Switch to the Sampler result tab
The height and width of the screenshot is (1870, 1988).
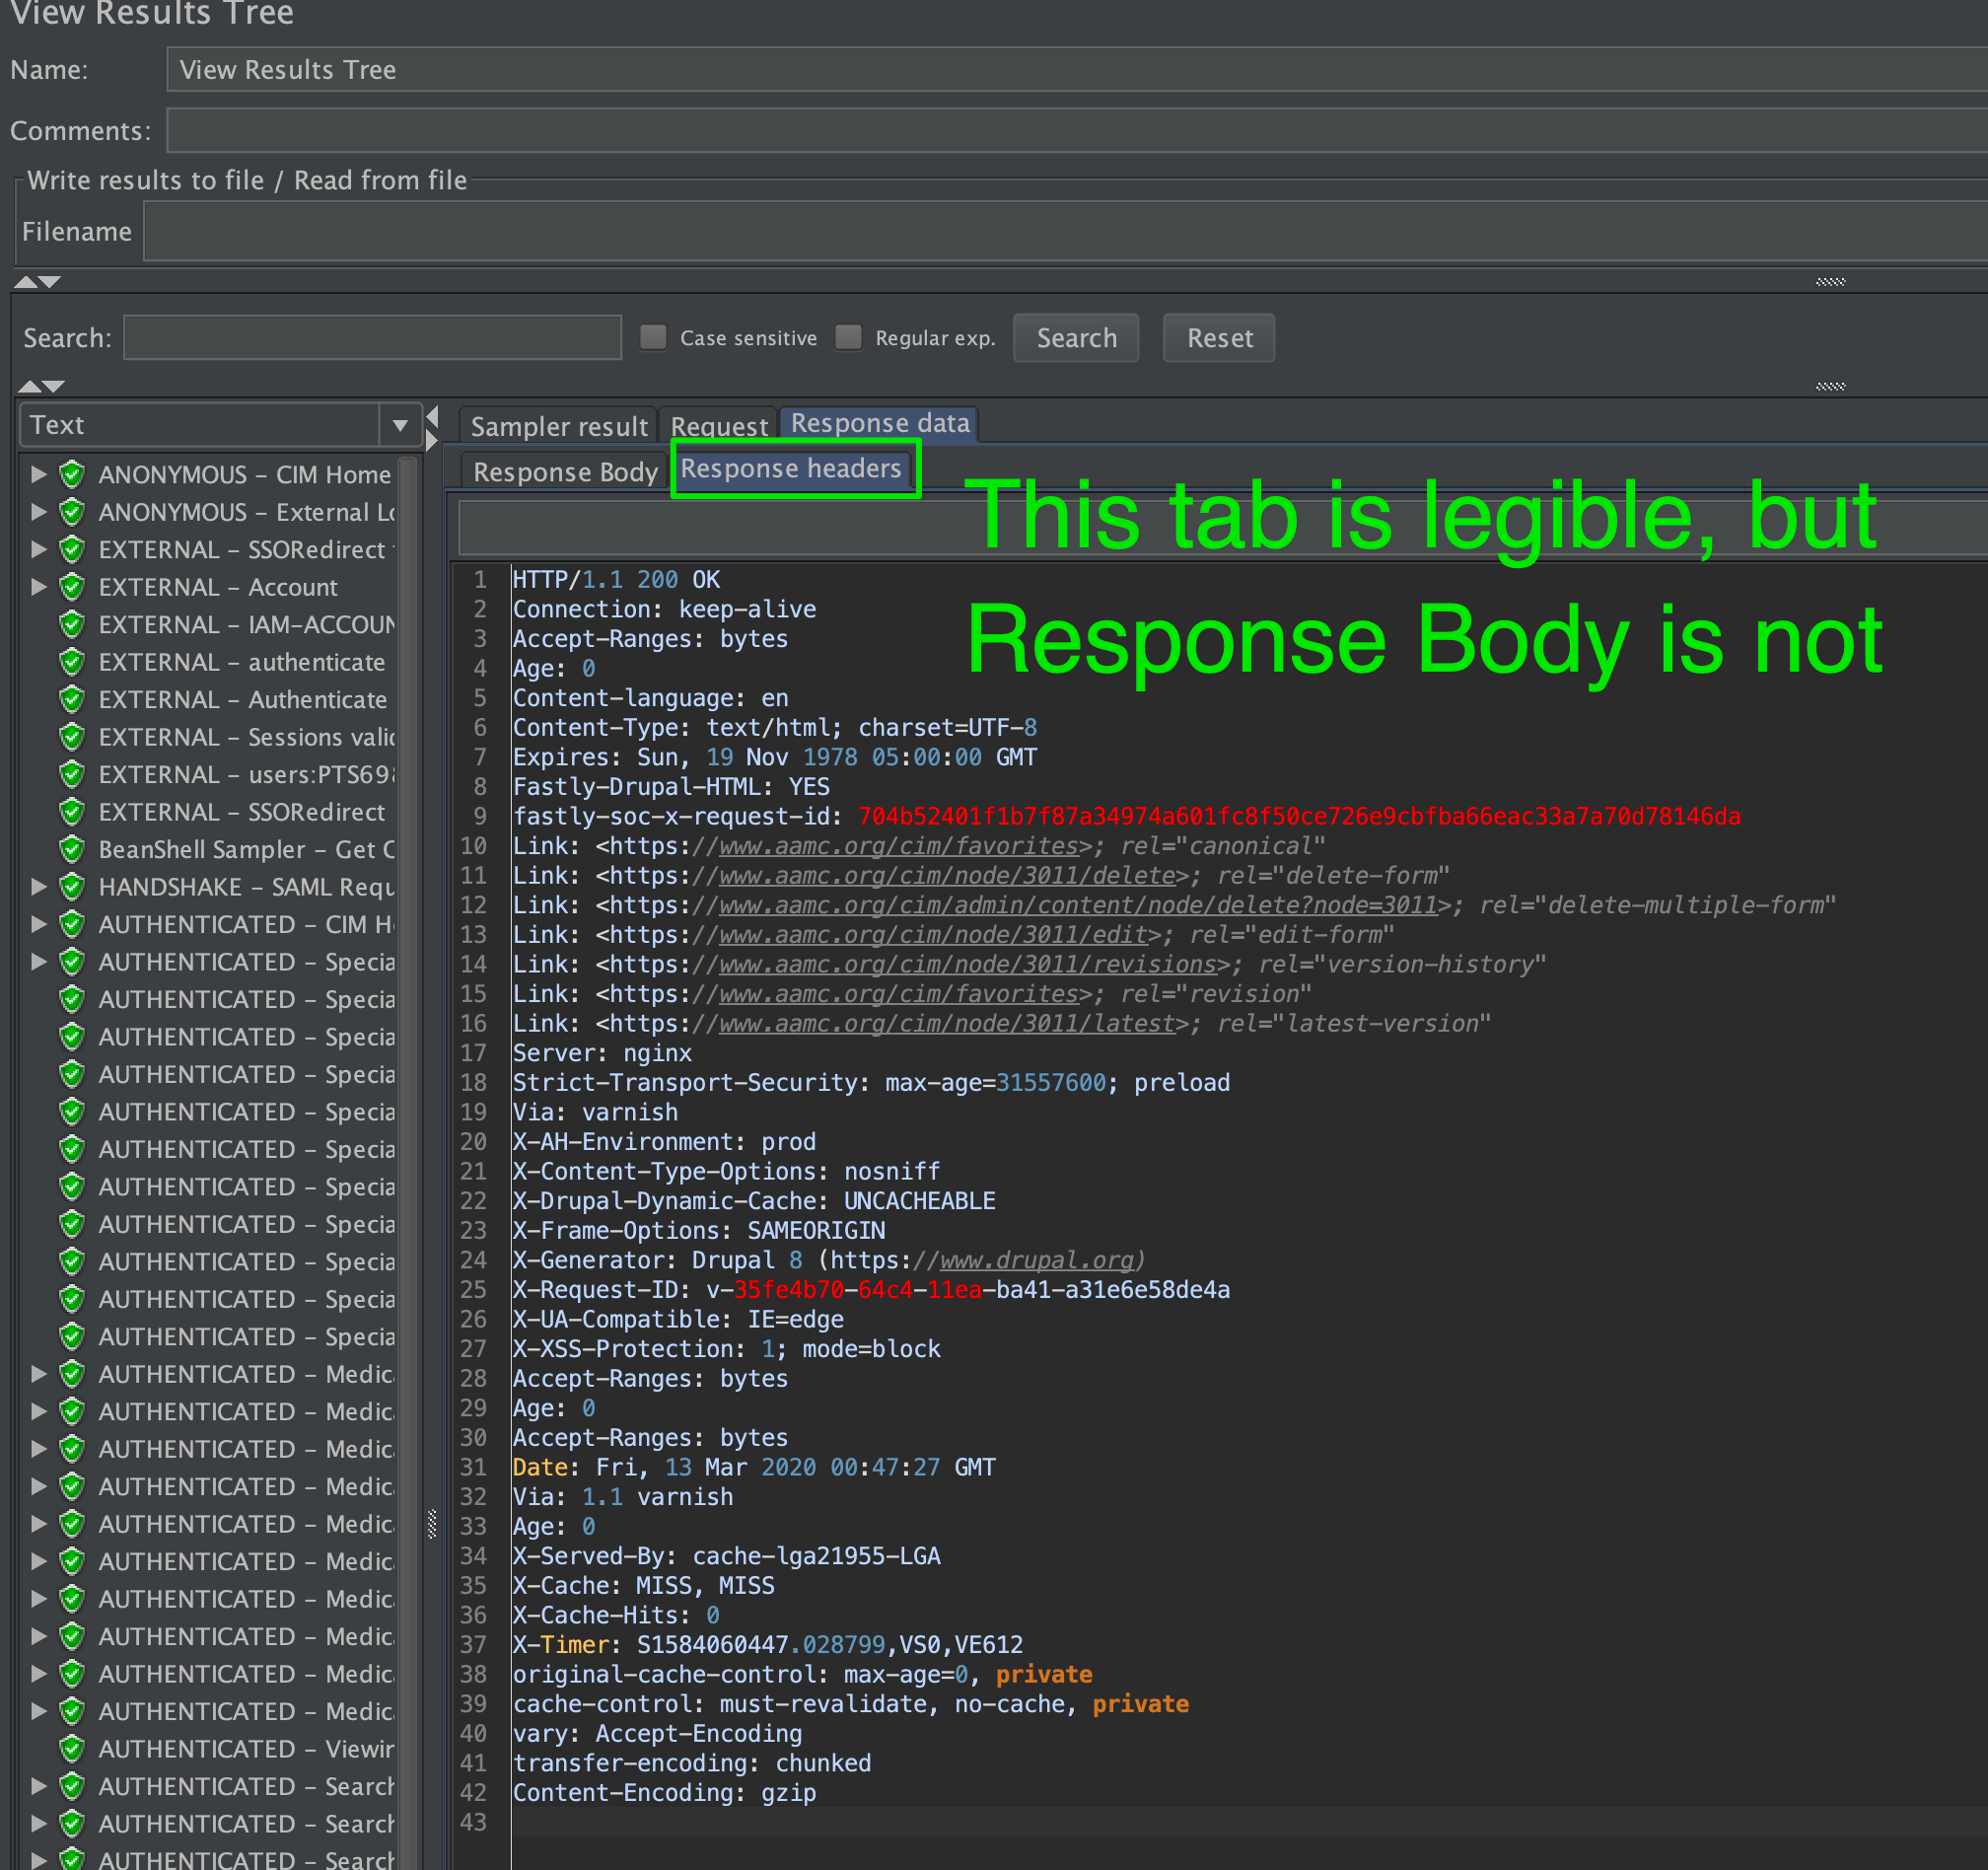(558, 426)
